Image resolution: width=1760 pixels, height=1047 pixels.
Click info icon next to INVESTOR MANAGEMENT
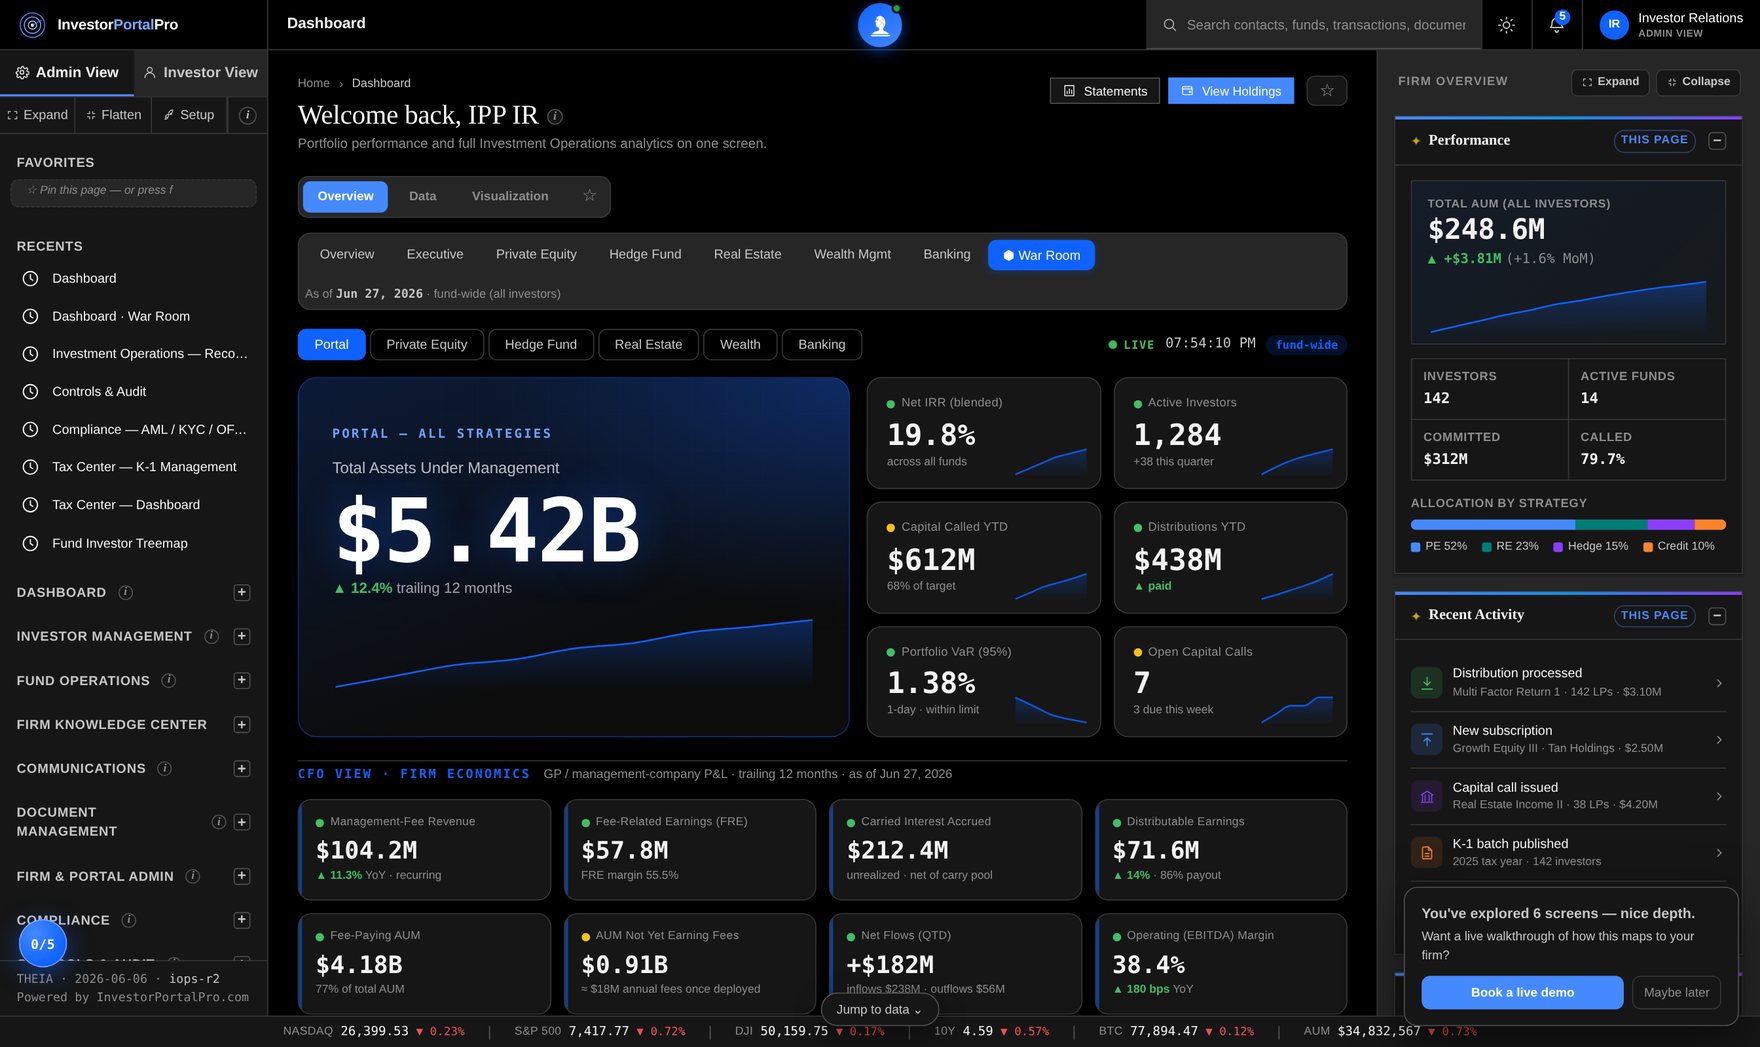(212, 636)
